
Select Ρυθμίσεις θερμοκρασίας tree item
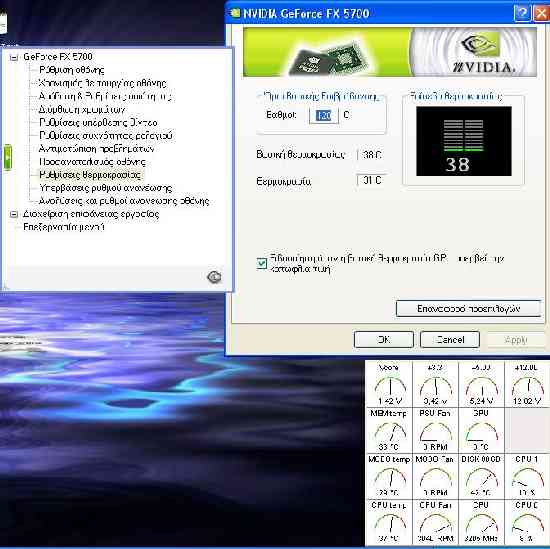pos(90,175)
